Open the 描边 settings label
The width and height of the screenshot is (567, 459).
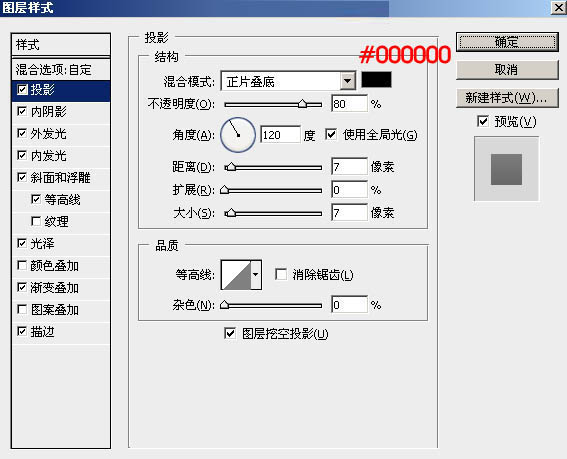pos(42,332)
